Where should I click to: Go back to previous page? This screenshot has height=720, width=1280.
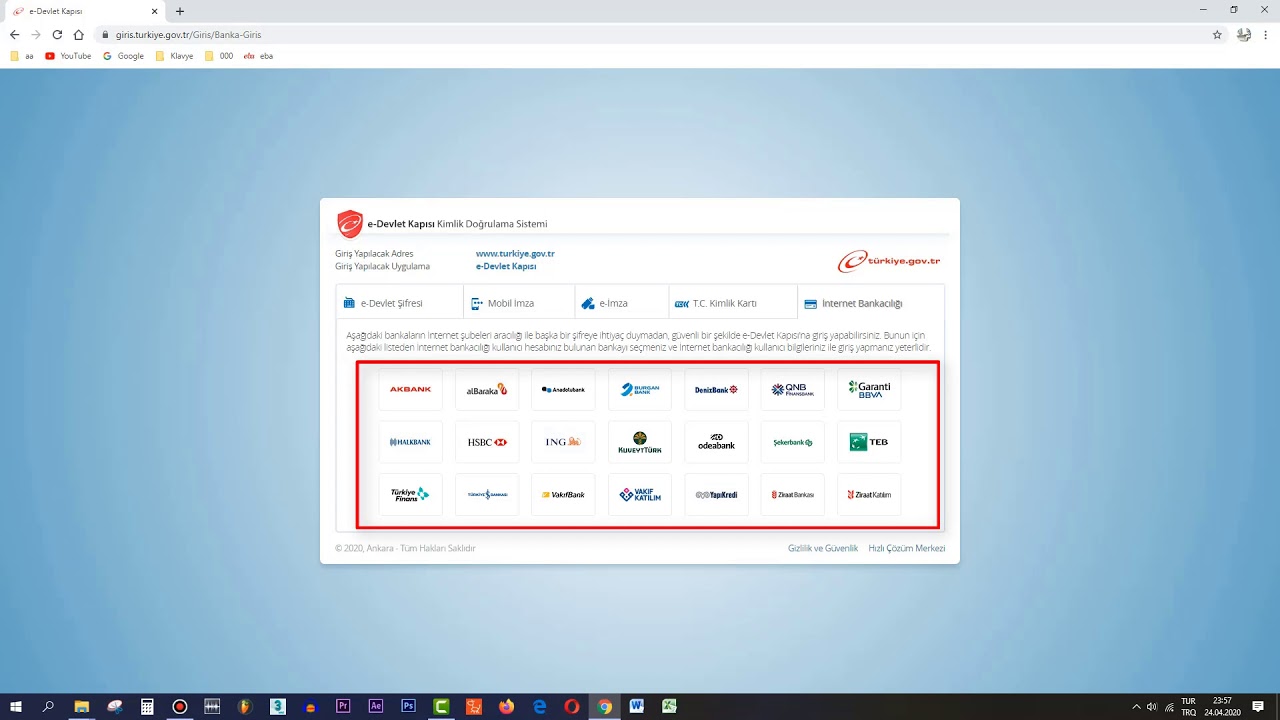(x=14, y=34)
